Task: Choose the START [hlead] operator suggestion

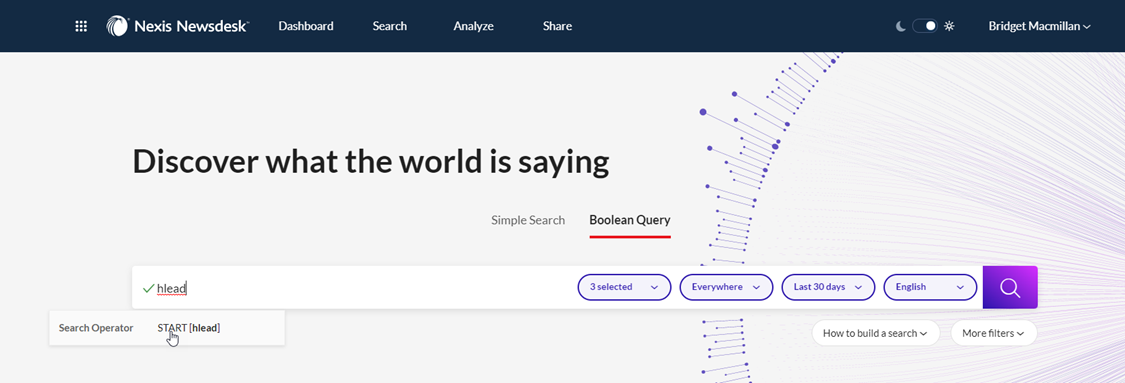Action: (189, 328)
